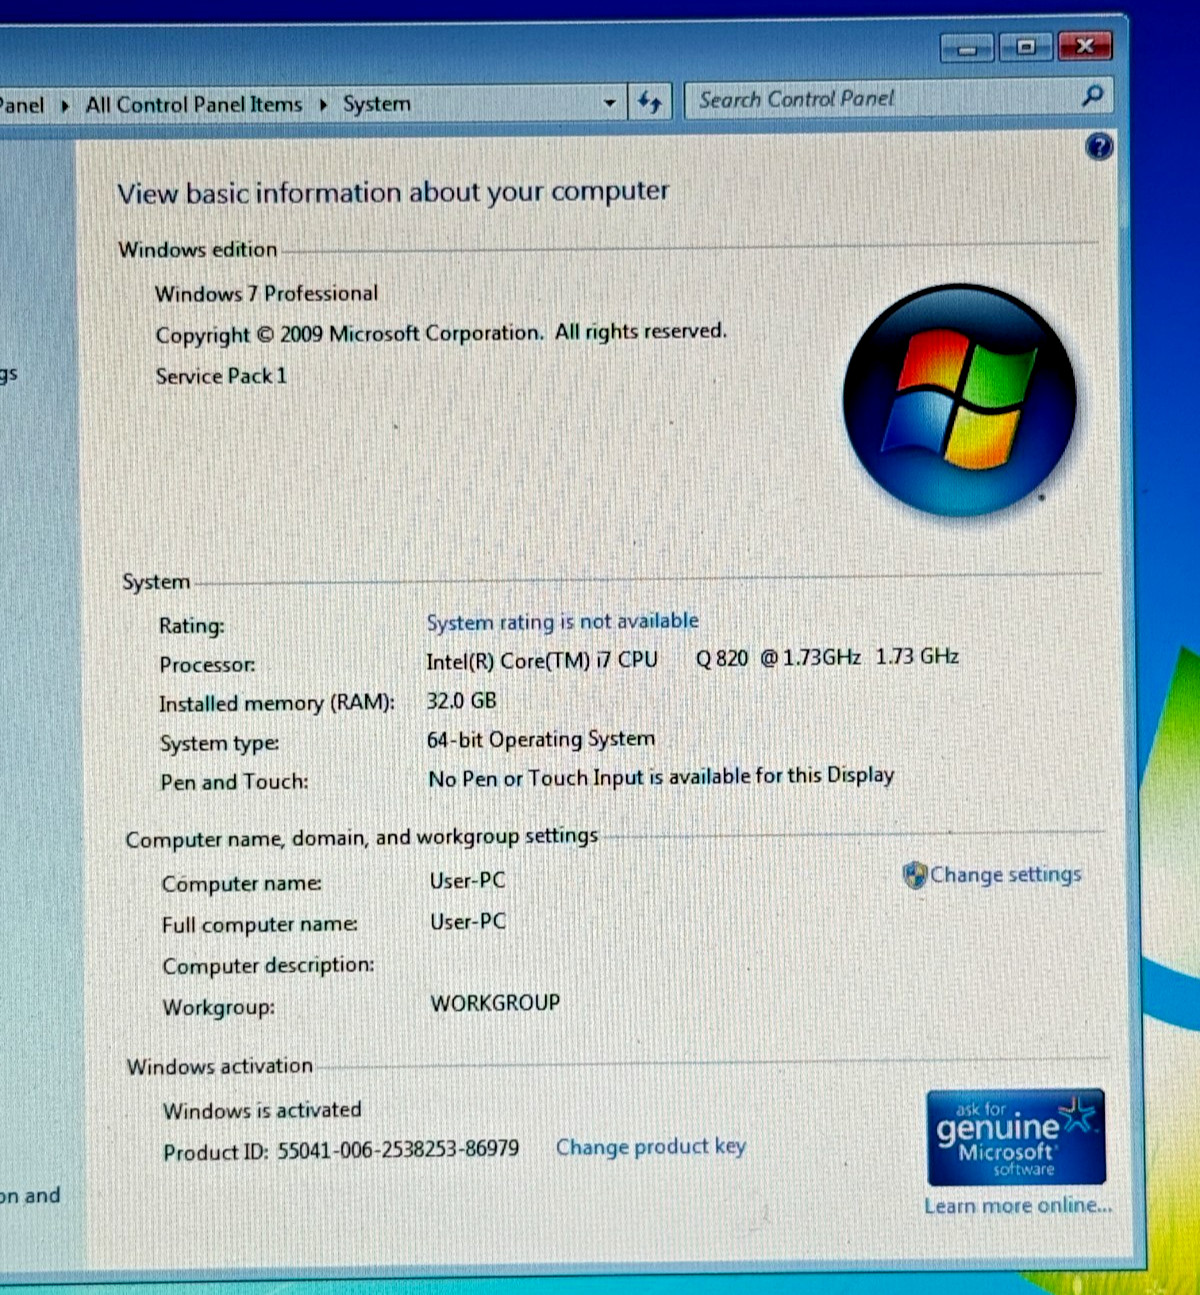Click the Change settings link
The width and height of the screenshot is (1200, 1295).
[x=1005, y=874]
